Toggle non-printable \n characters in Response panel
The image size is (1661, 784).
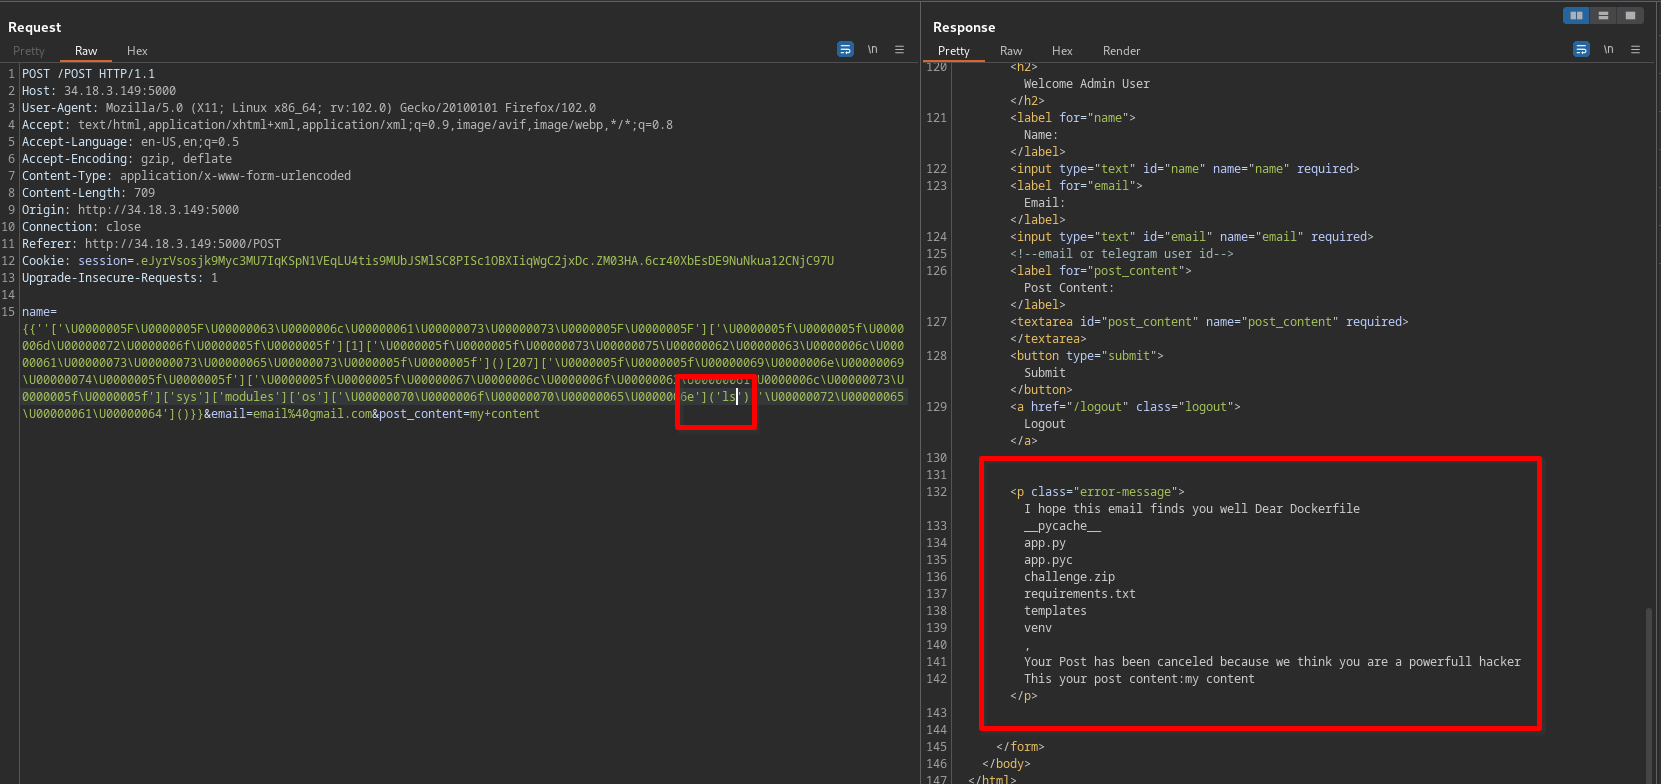tap(1608, 49)
